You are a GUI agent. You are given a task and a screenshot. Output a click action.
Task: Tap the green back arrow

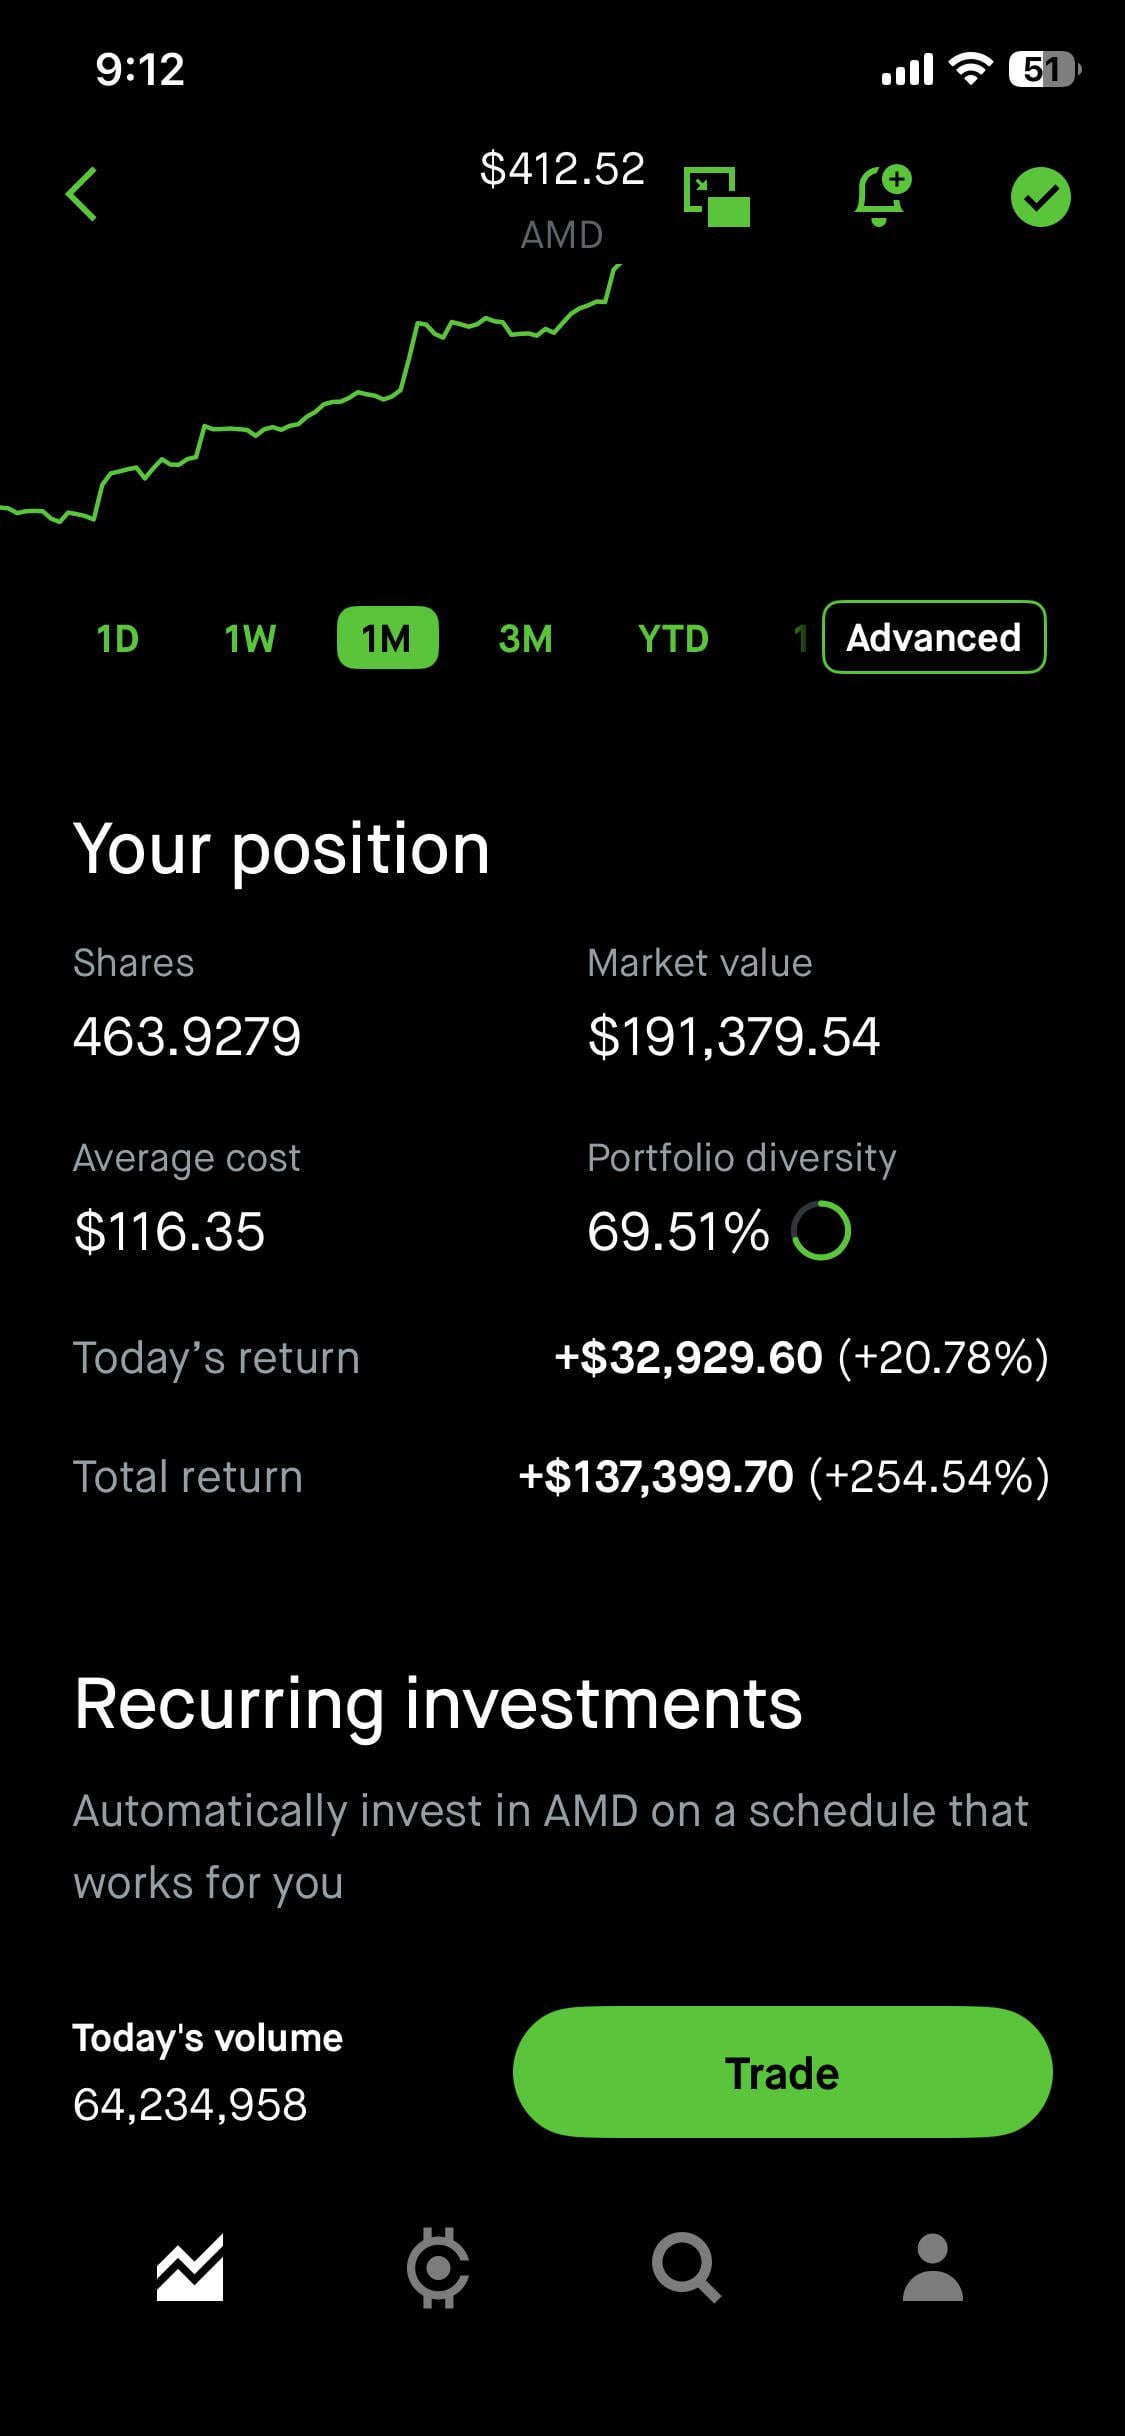tap(82, 194)
